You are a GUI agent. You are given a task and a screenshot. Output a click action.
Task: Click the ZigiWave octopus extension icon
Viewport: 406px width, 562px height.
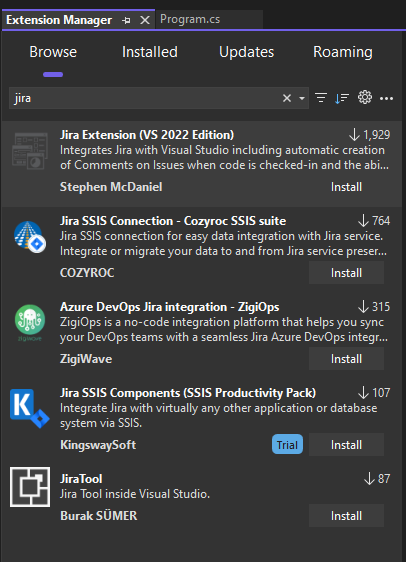click(30, 322)
